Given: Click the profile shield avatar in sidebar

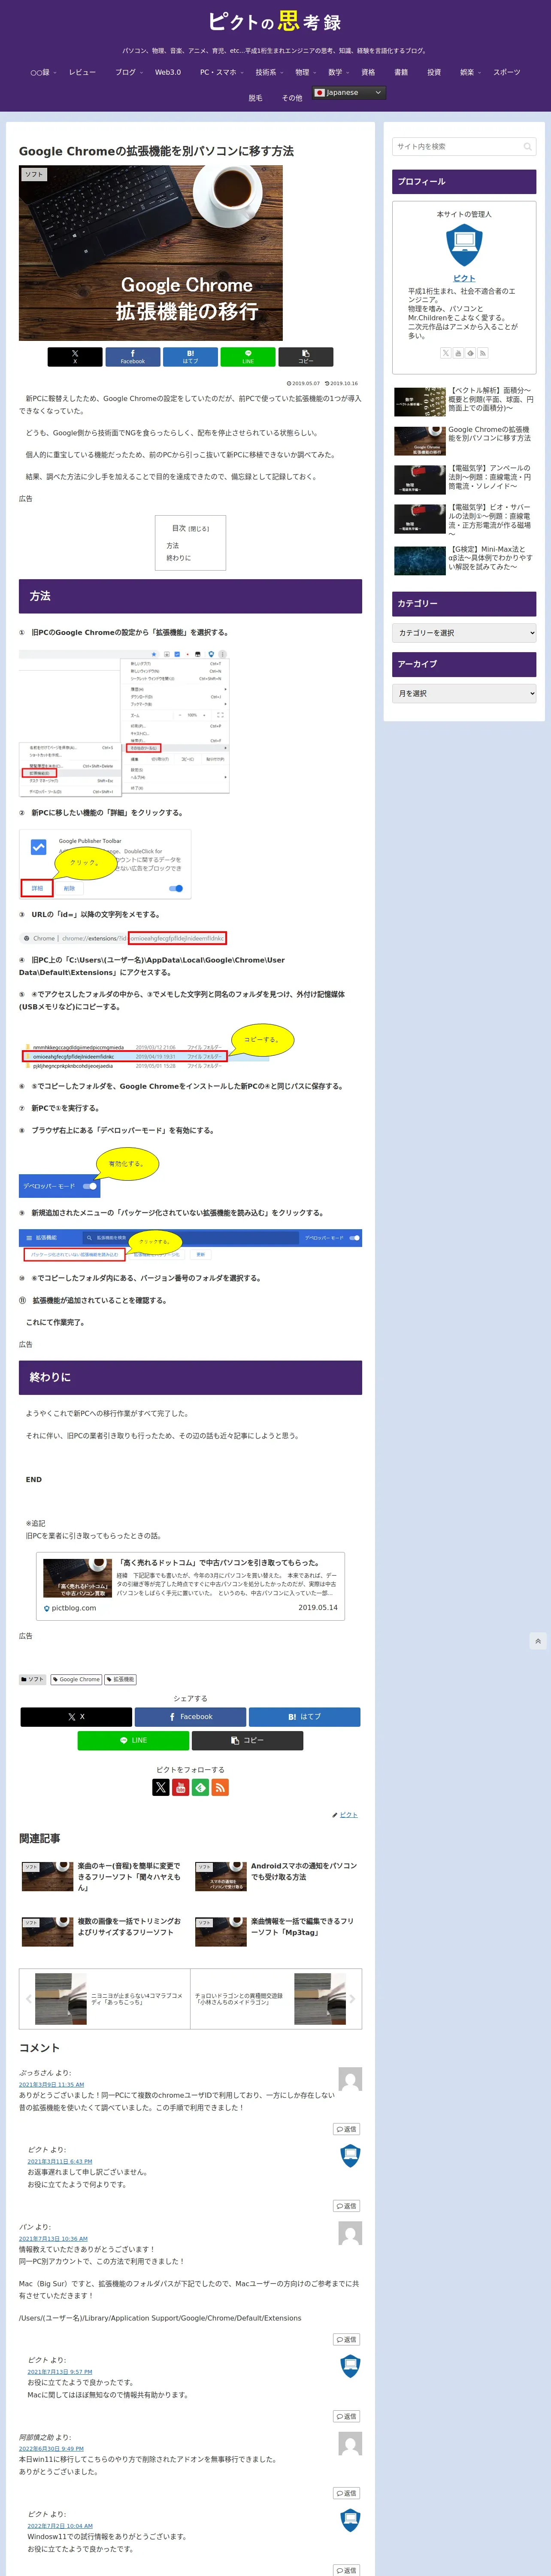Looking at the screenshot, I should coord(464,246).
